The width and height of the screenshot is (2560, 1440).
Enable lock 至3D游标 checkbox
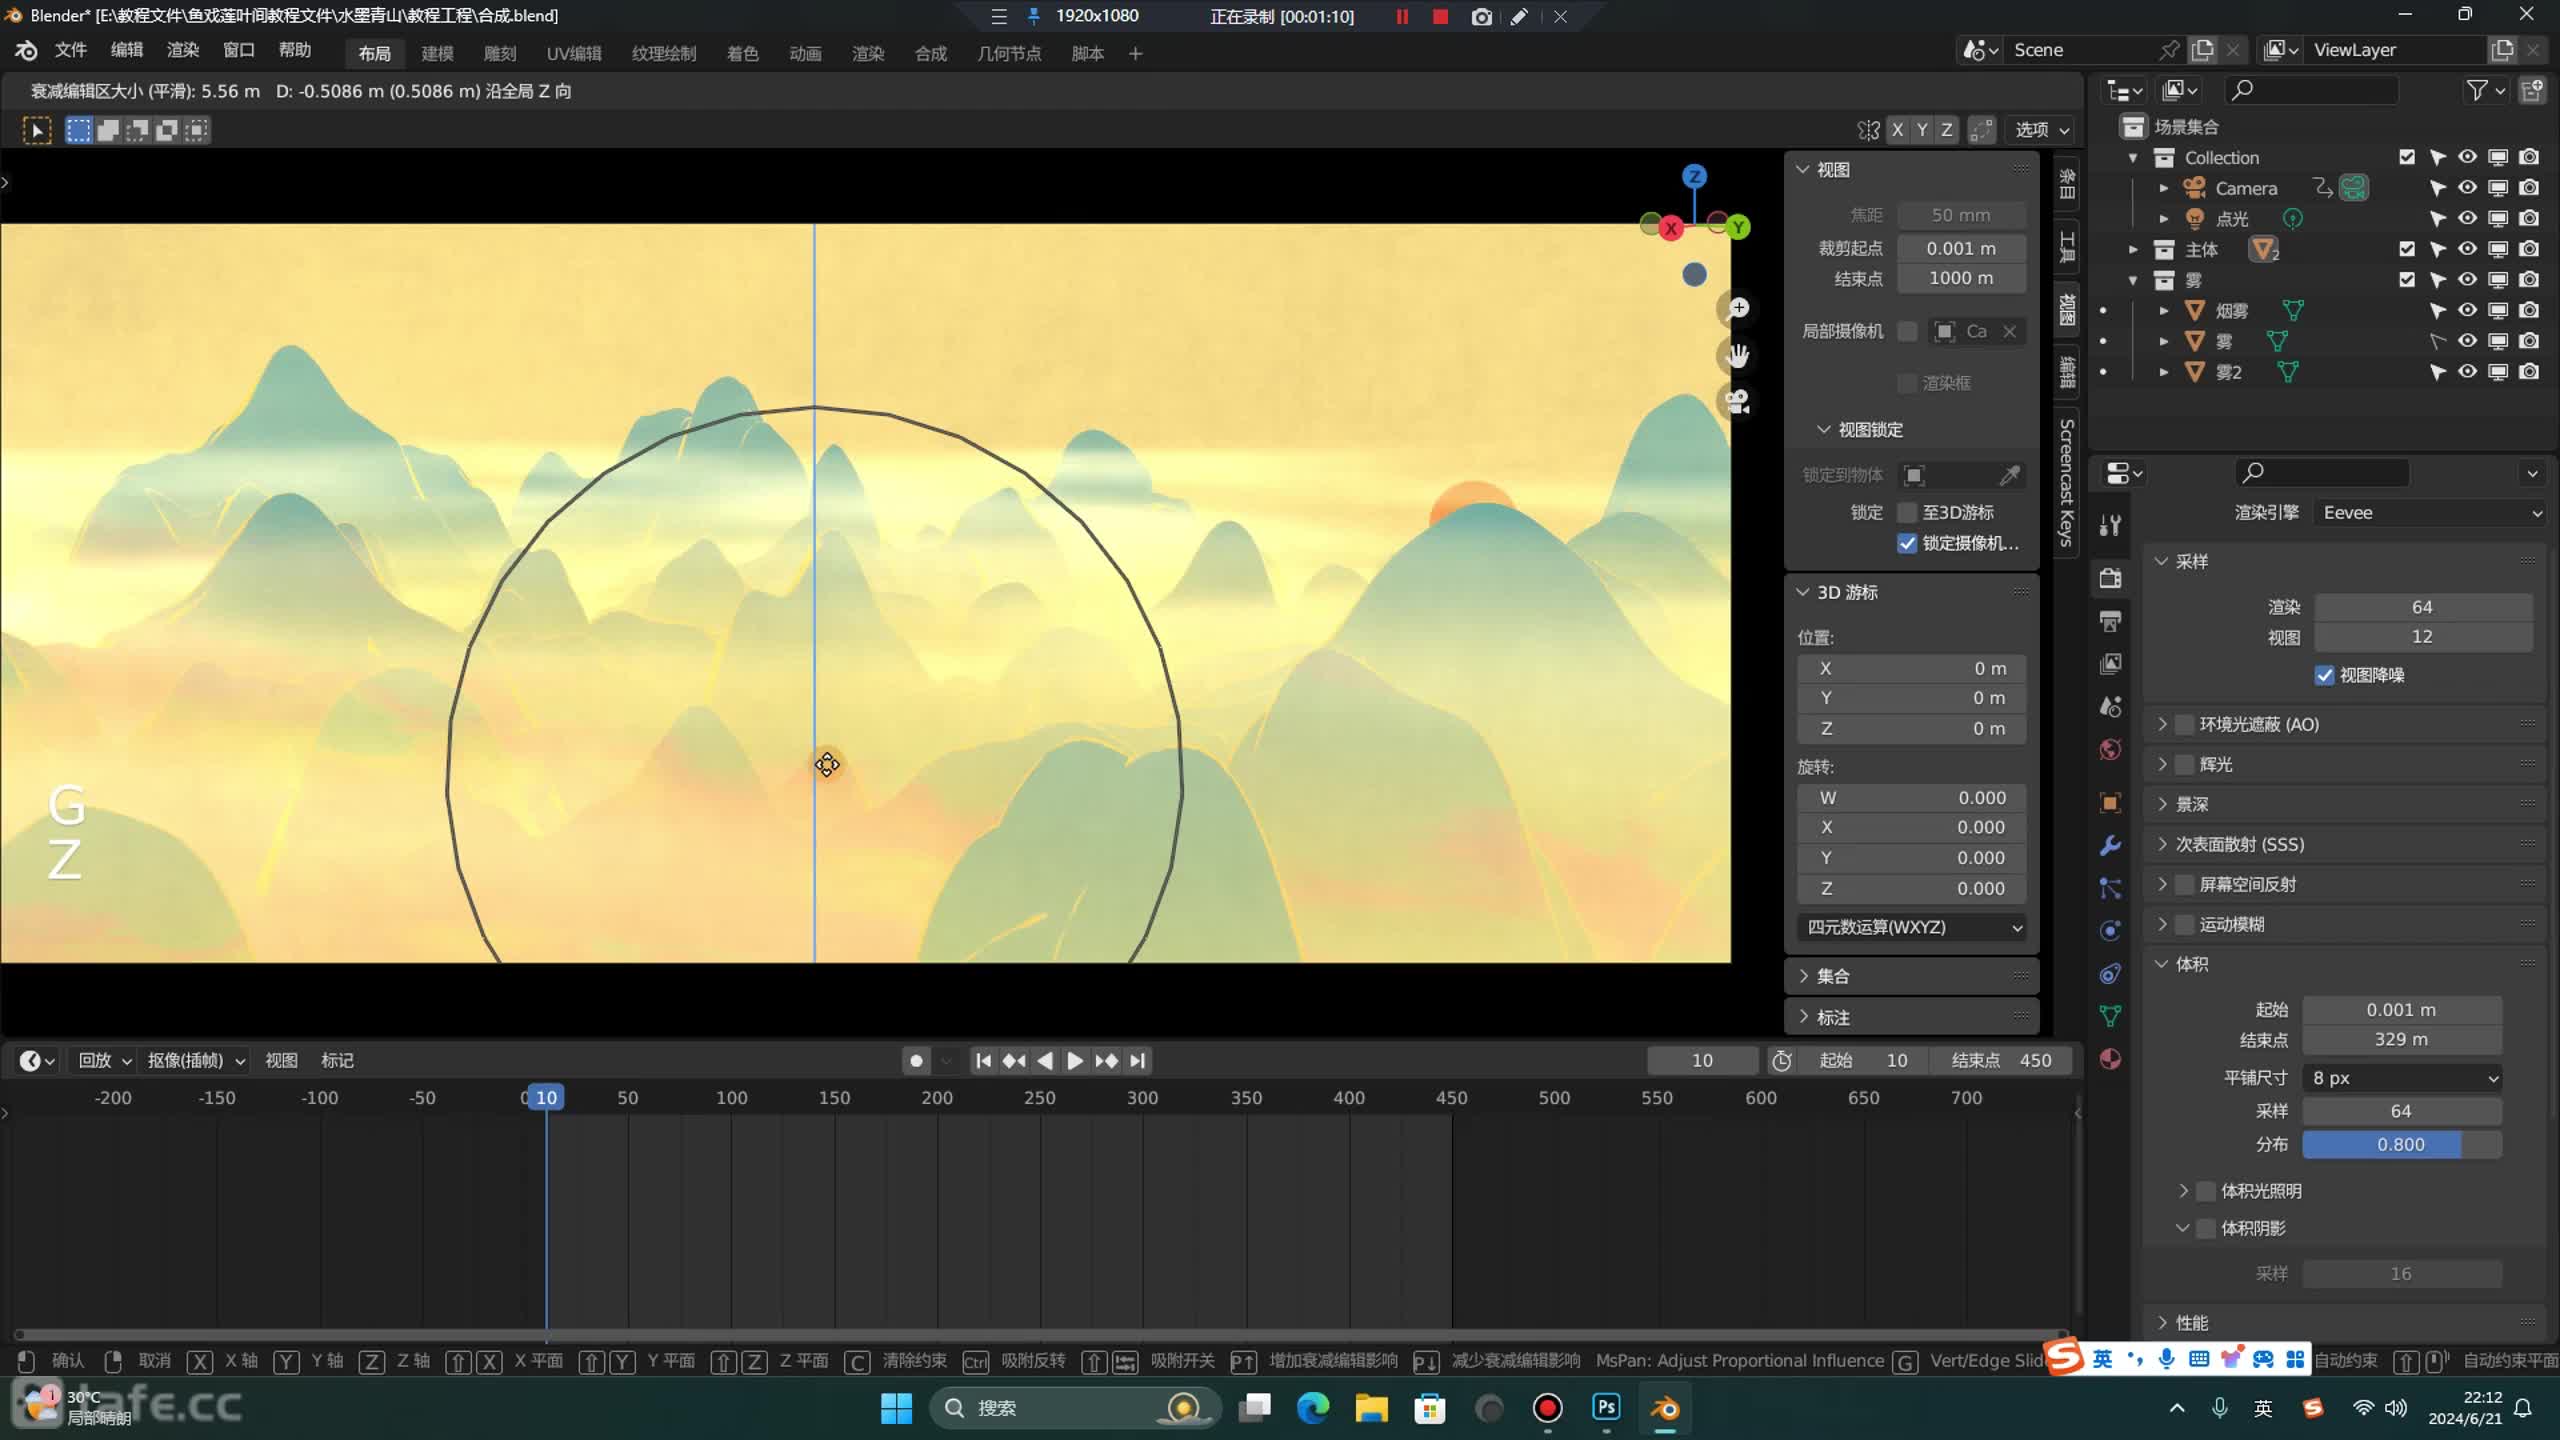[x=1907, y=512]
